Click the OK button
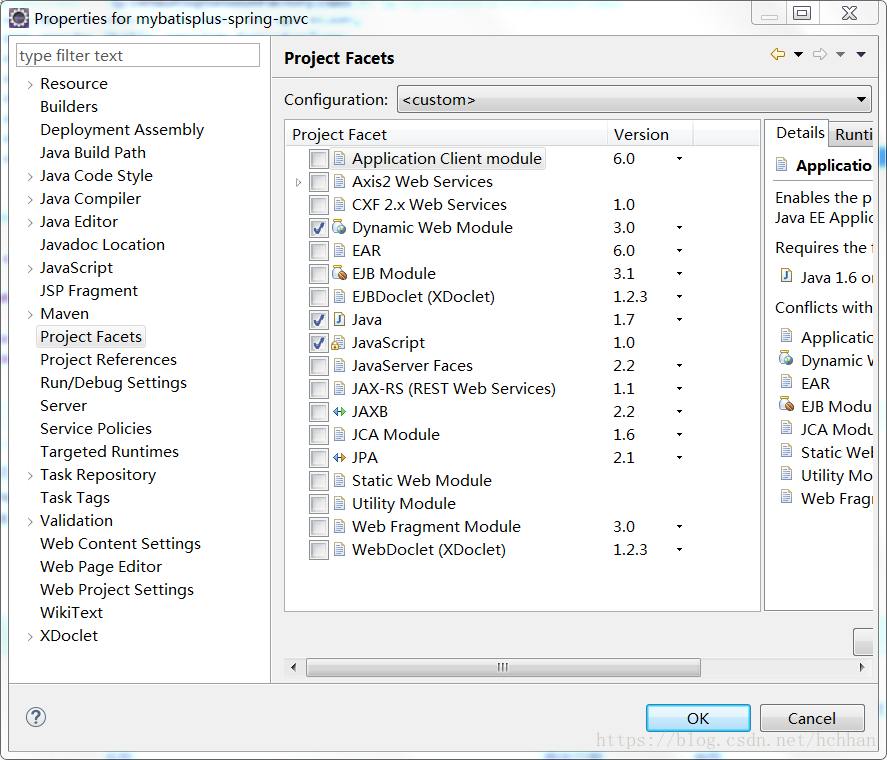The image size is (887, 760). [698, 718]
